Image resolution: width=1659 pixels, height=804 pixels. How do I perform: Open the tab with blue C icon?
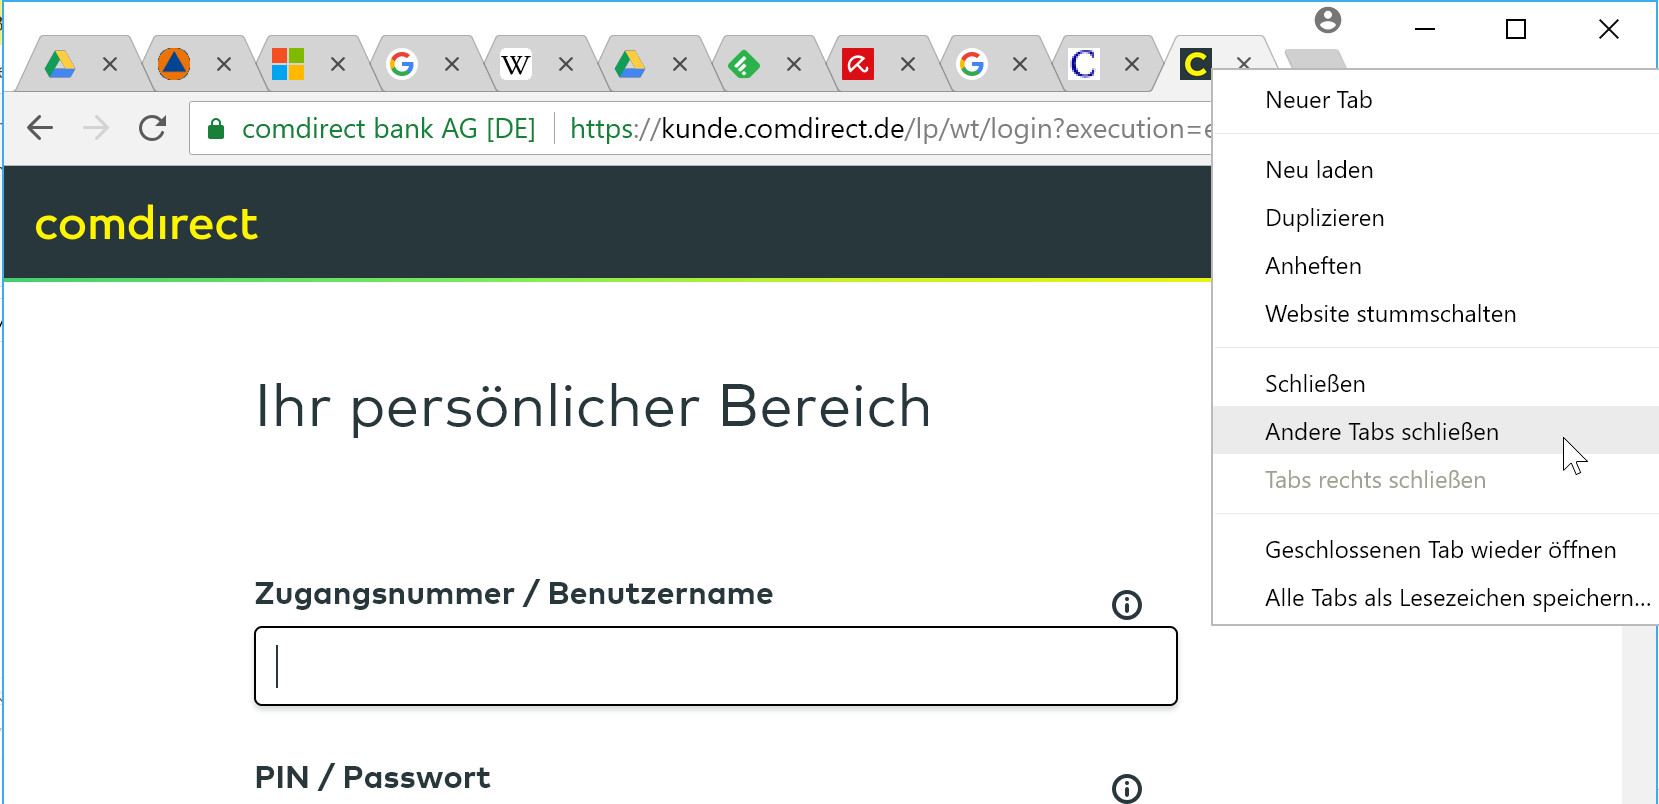pos(1084,64)
